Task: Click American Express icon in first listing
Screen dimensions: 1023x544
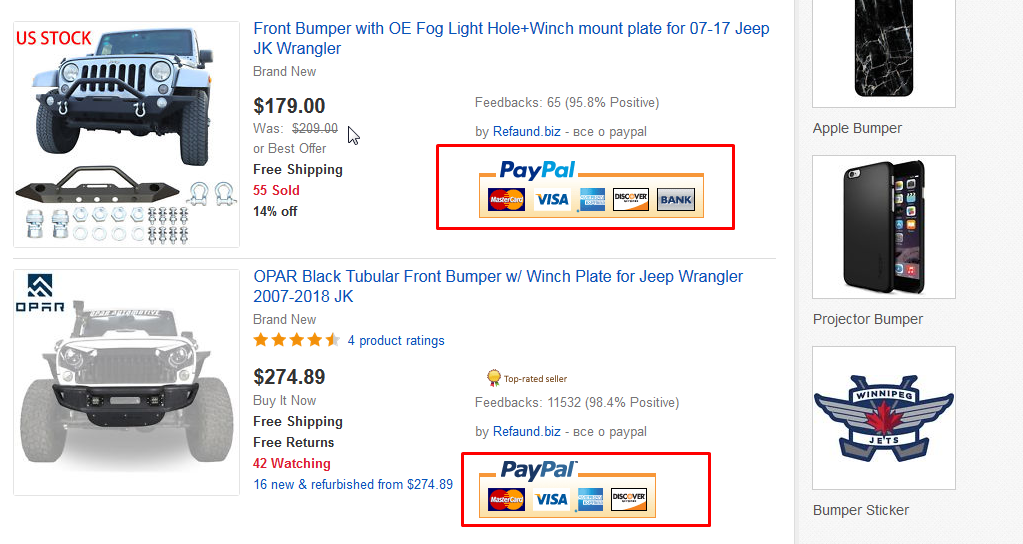Action: coord(593,200)
